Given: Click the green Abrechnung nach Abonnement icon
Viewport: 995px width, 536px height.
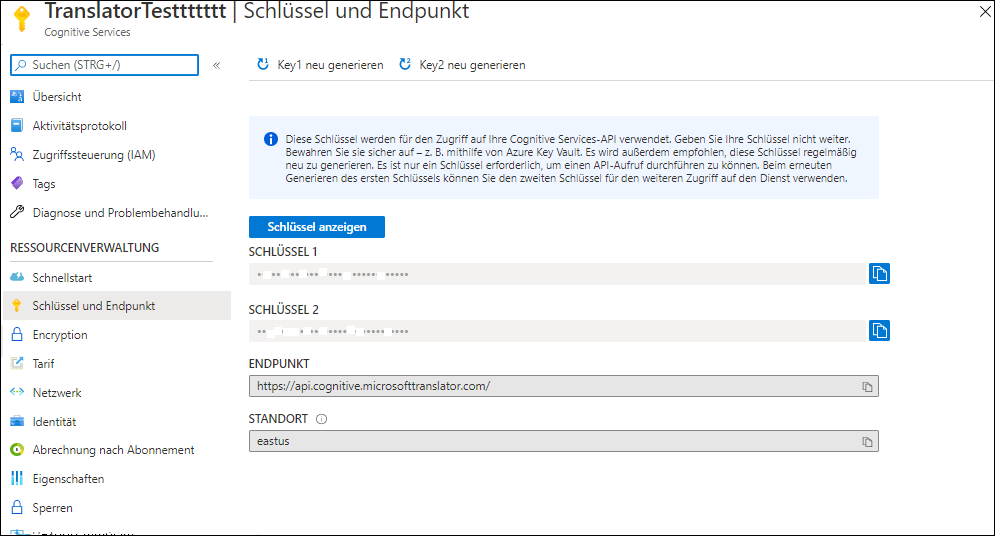Looking at the screenshot, I should point(17,450).
